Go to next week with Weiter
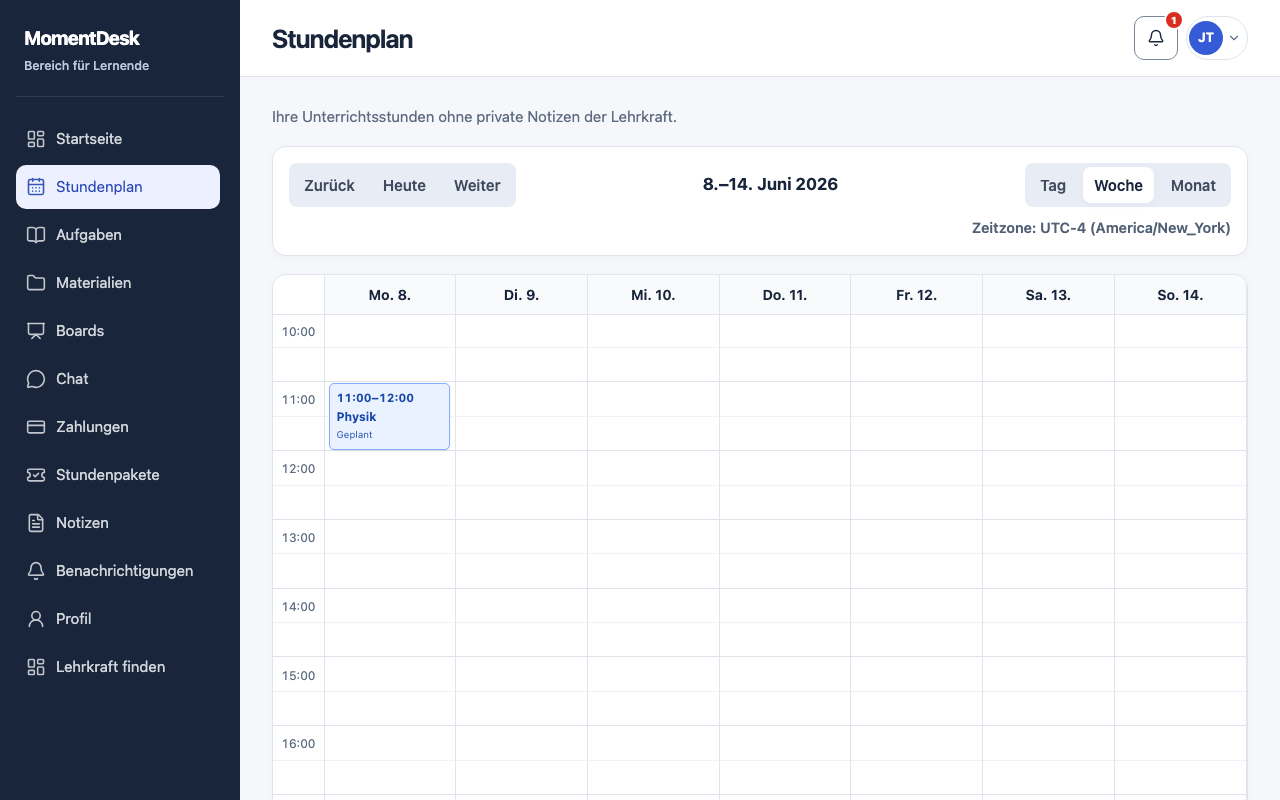The height and width of the screenshot is (800, 1280). click(x=477, y=185)
